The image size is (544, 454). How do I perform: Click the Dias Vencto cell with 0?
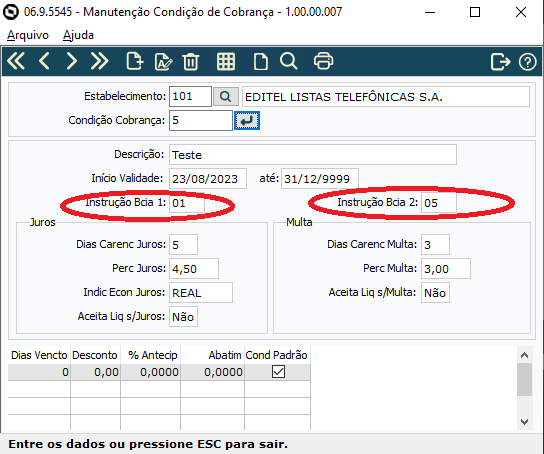pyautogui.click(x=39, y=372)
